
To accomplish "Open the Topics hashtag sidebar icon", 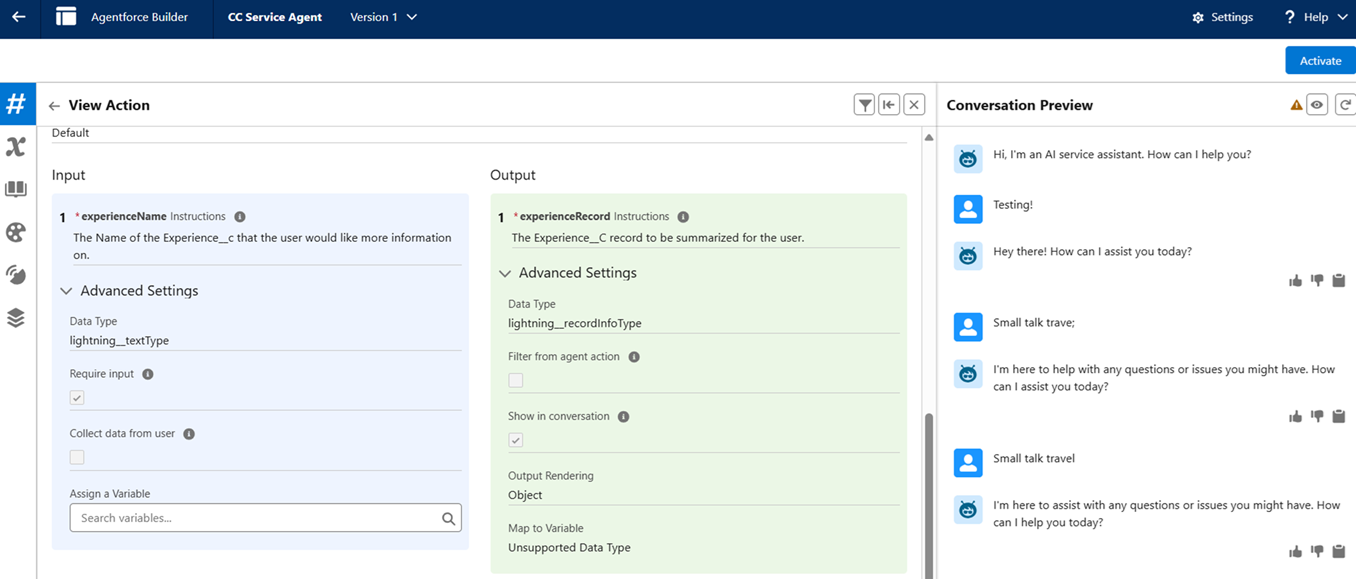I will pos(16,104).
